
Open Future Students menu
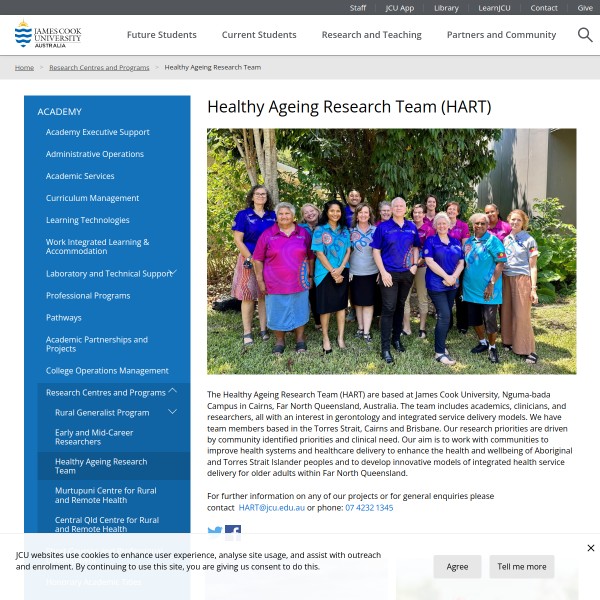[161, 35]
